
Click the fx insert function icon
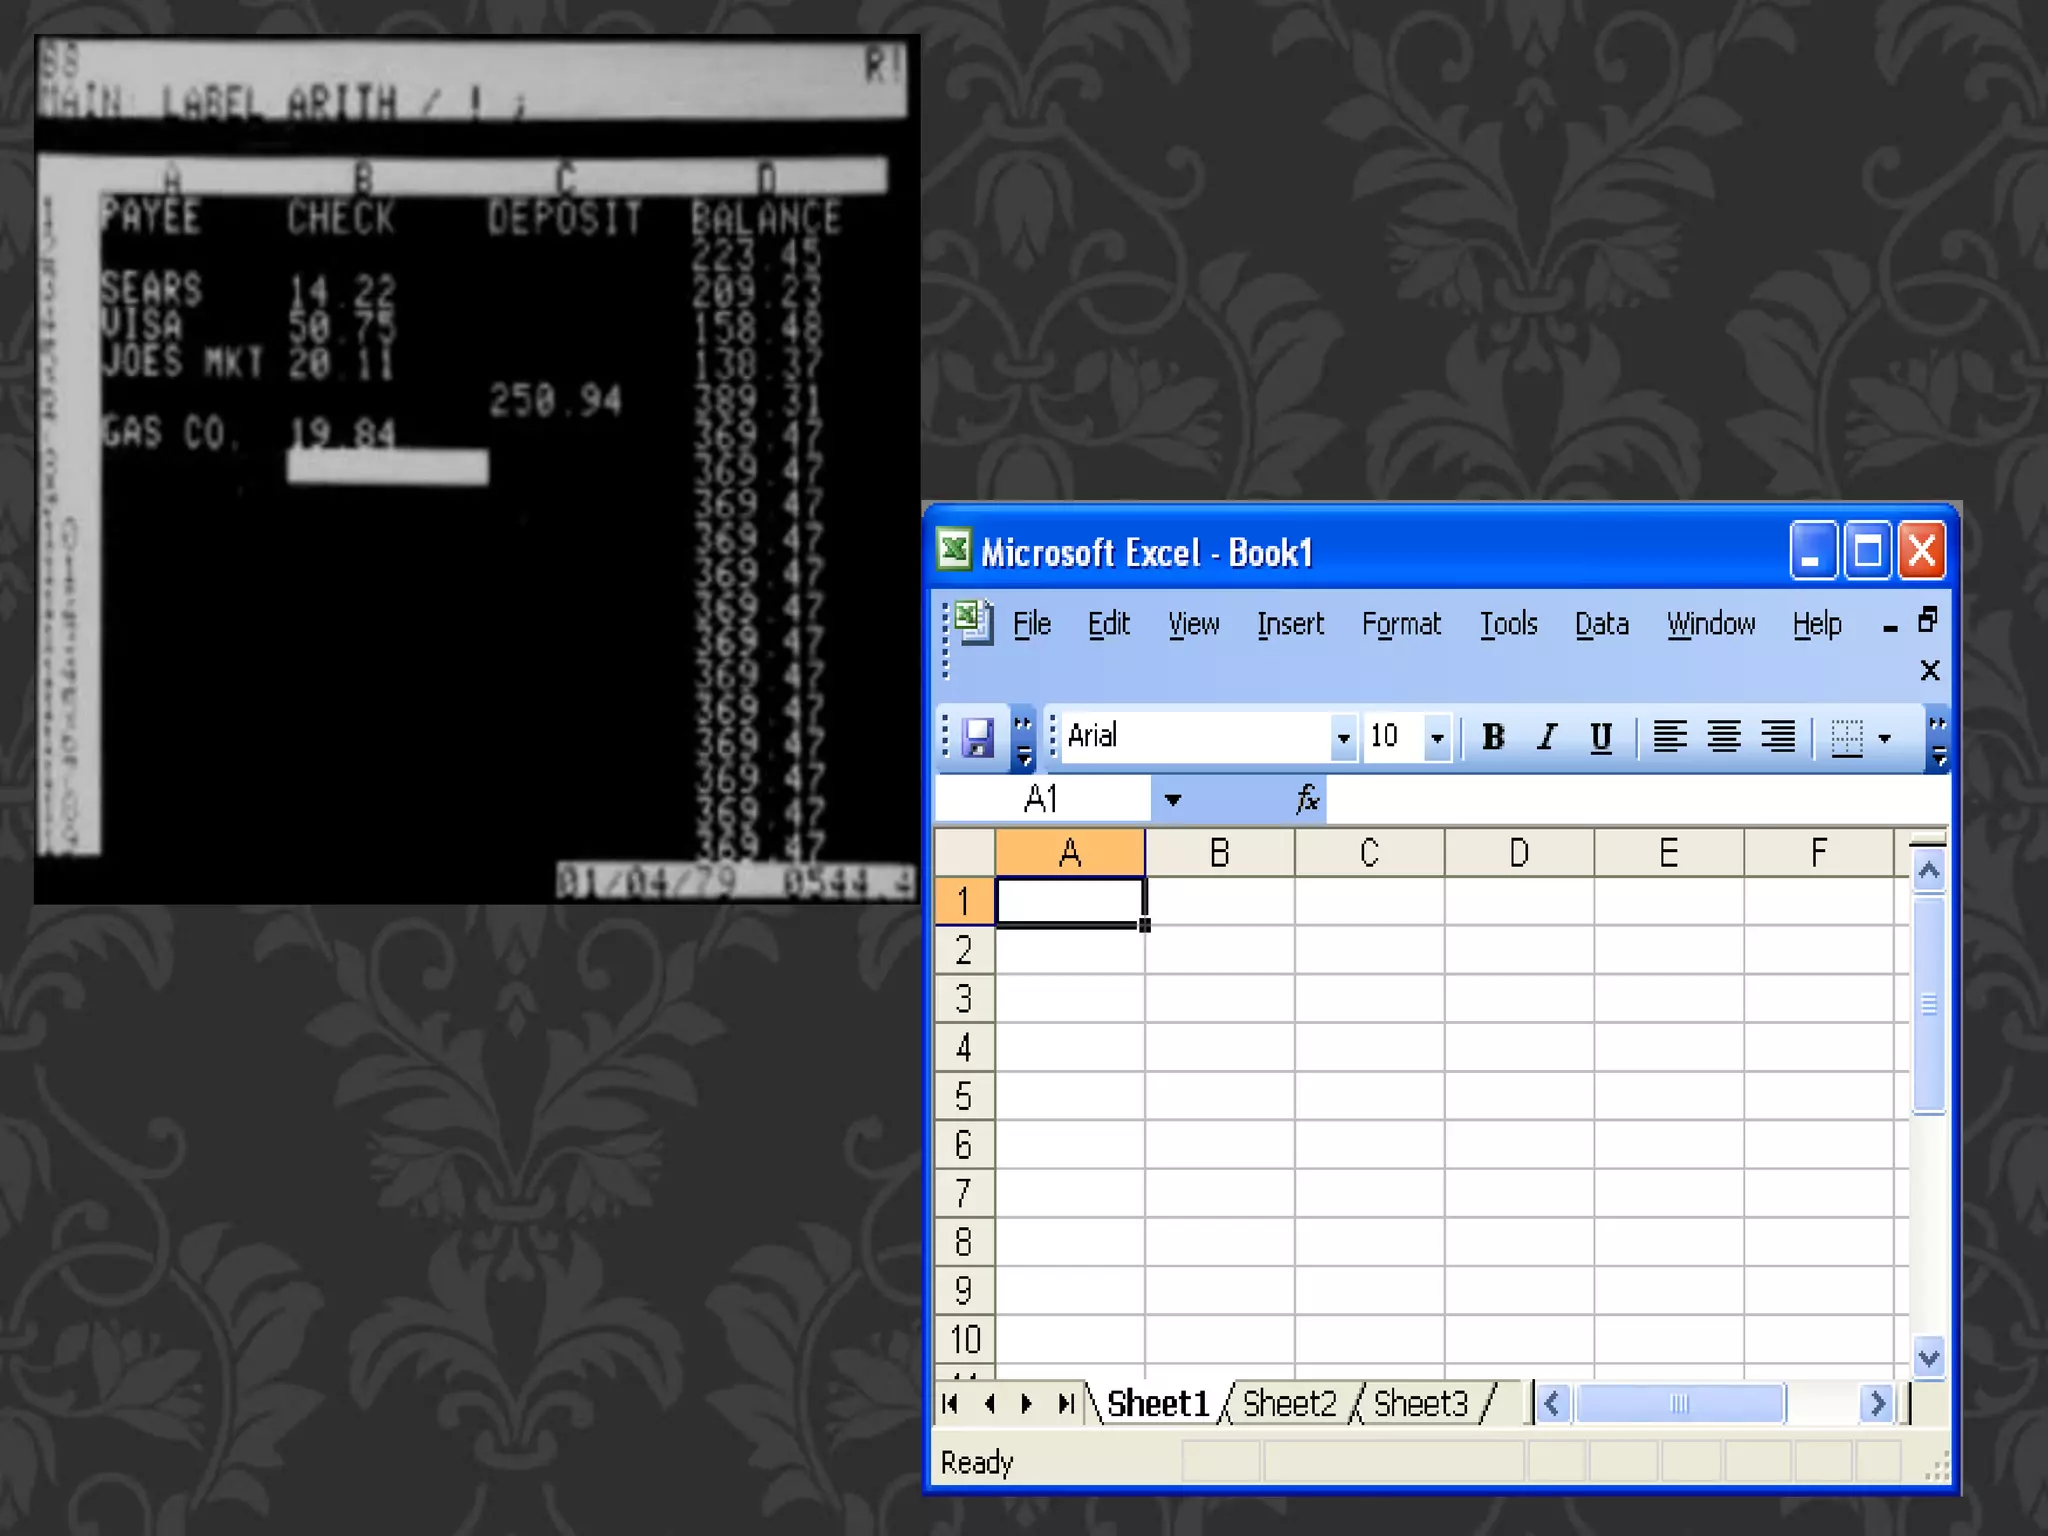[x=1307, y=799]
